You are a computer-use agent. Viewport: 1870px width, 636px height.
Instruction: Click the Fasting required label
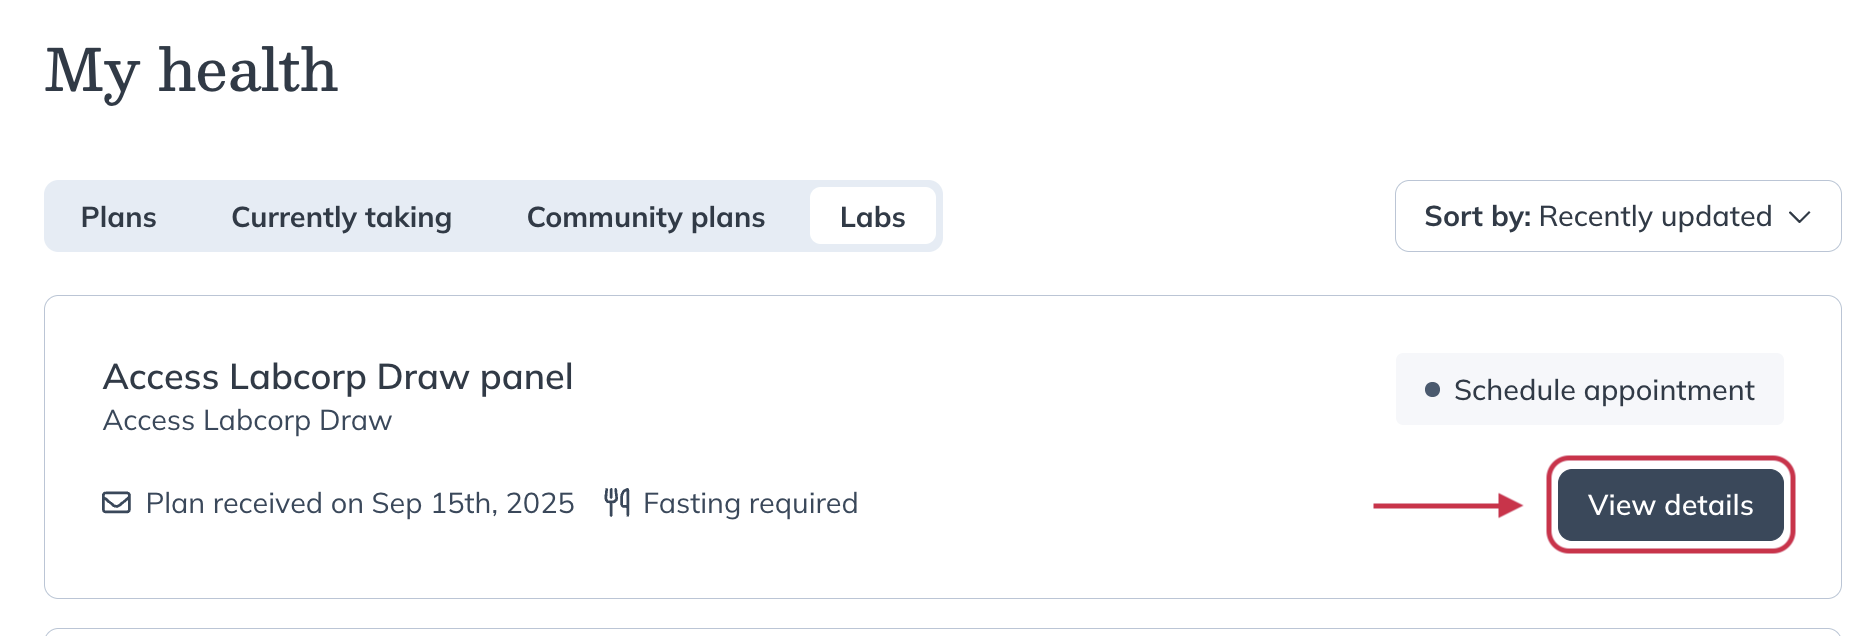click(750, 503)
